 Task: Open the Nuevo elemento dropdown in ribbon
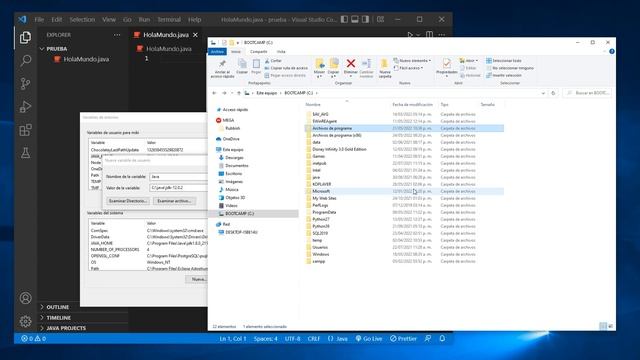412,60
